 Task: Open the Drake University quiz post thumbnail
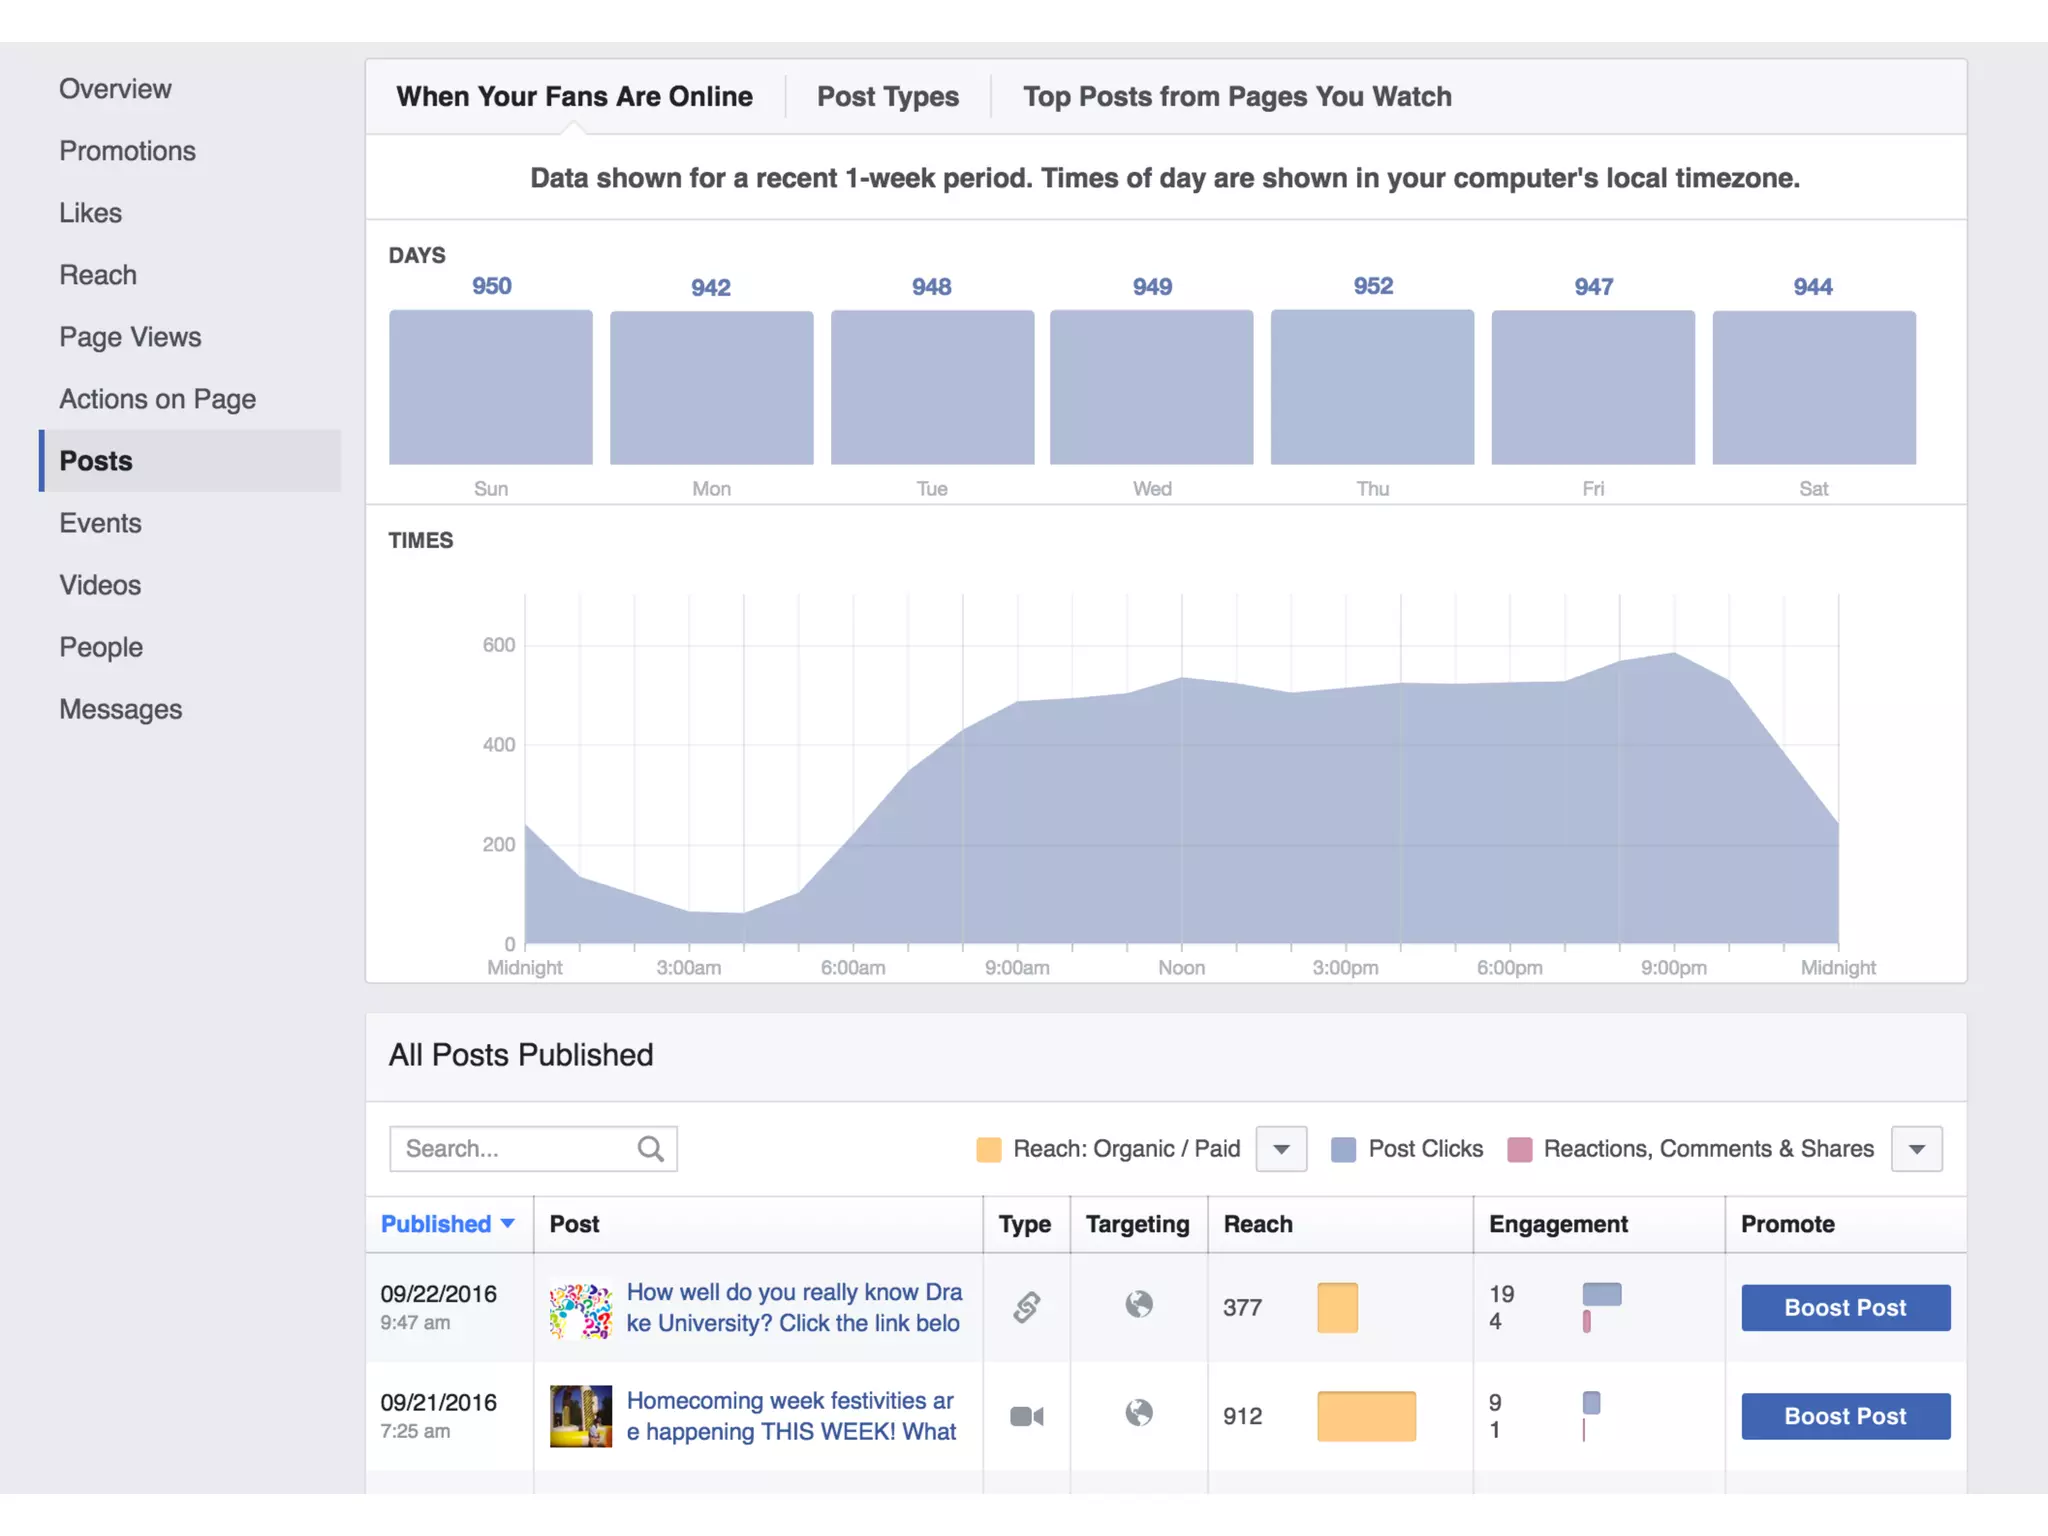pos(581,1310)
